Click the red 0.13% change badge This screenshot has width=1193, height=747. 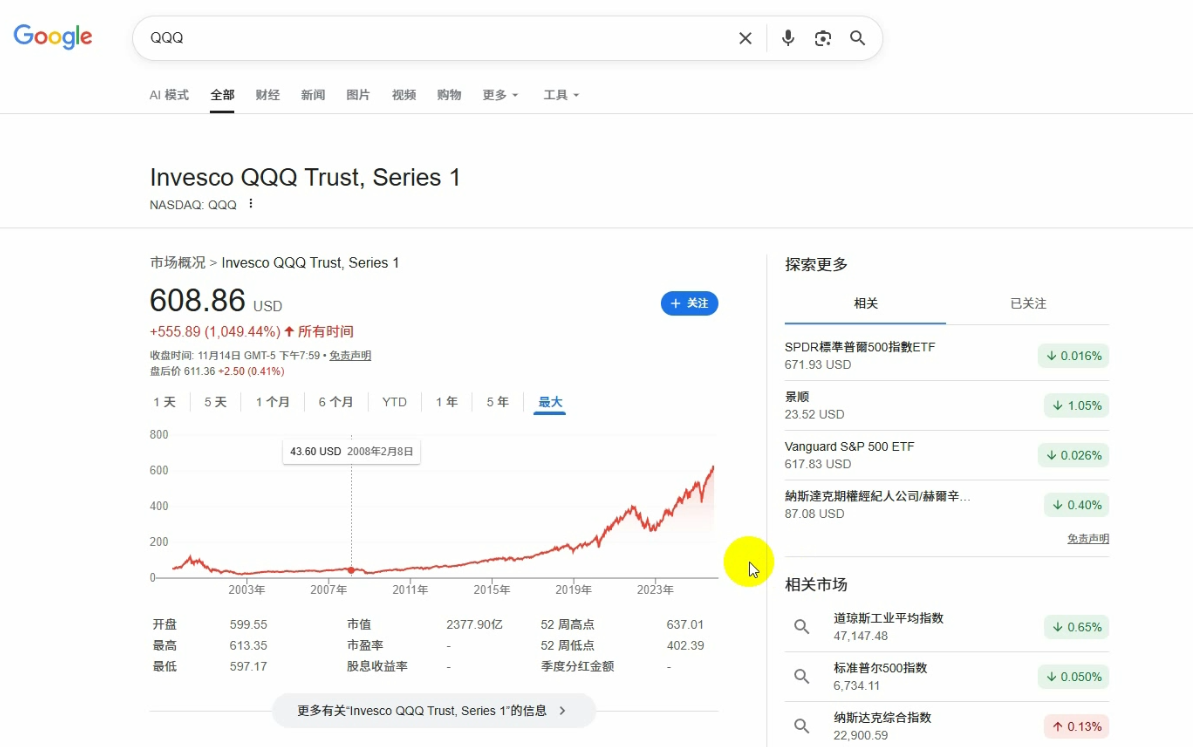(1077, 726)
